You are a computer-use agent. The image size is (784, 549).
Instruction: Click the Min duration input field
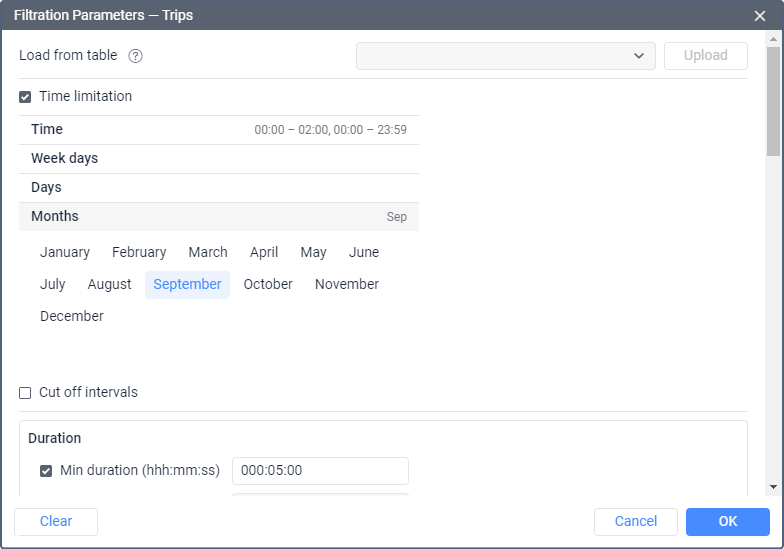point(320,470)
